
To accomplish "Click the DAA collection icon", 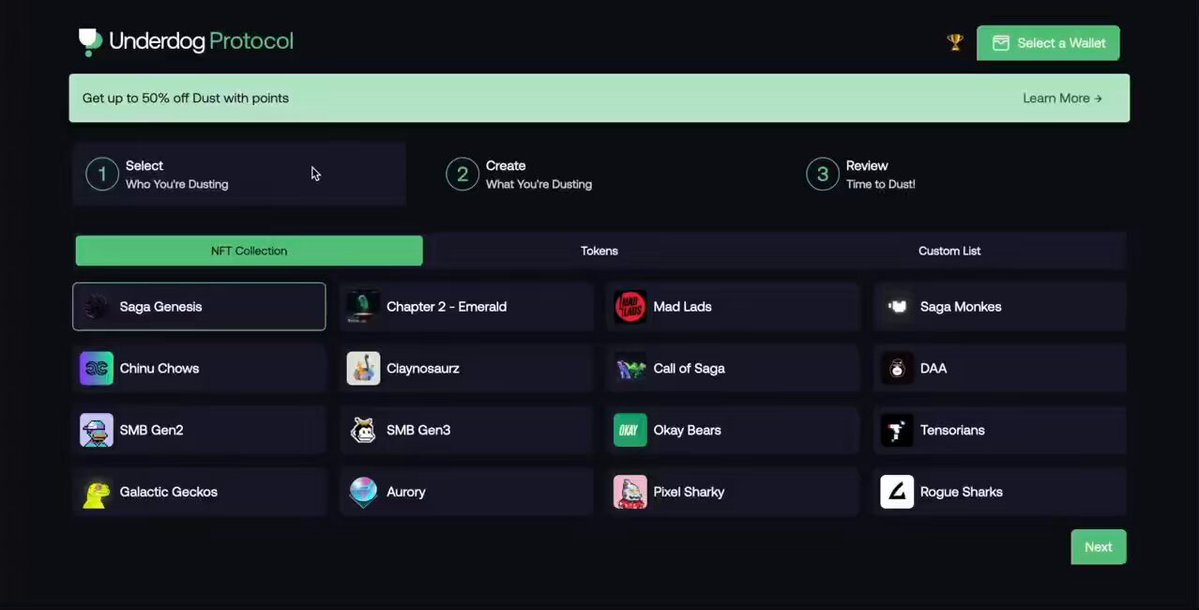I will coord(897,368).
